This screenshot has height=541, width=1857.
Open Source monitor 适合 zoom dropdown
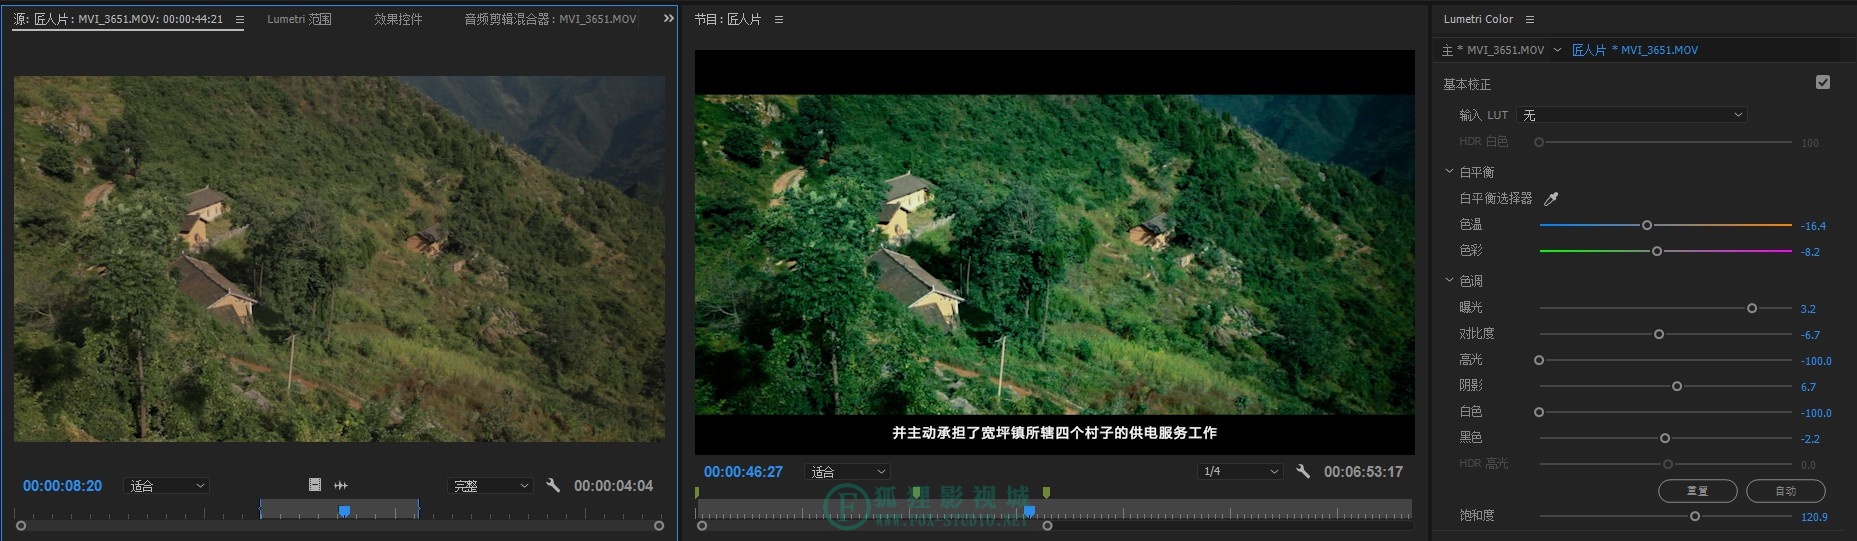[x=167, y=486]
